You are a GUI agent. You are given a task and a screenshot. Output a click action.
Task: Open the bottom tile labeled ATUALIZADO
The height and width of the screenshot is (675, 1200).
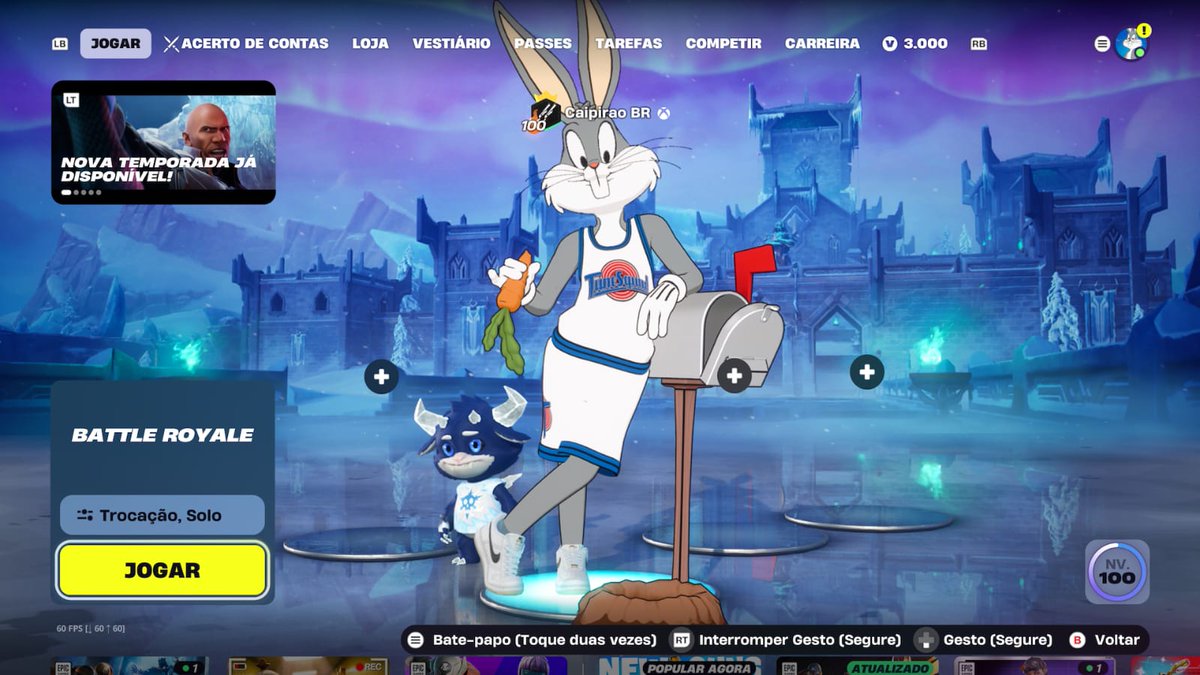point(859,666)
